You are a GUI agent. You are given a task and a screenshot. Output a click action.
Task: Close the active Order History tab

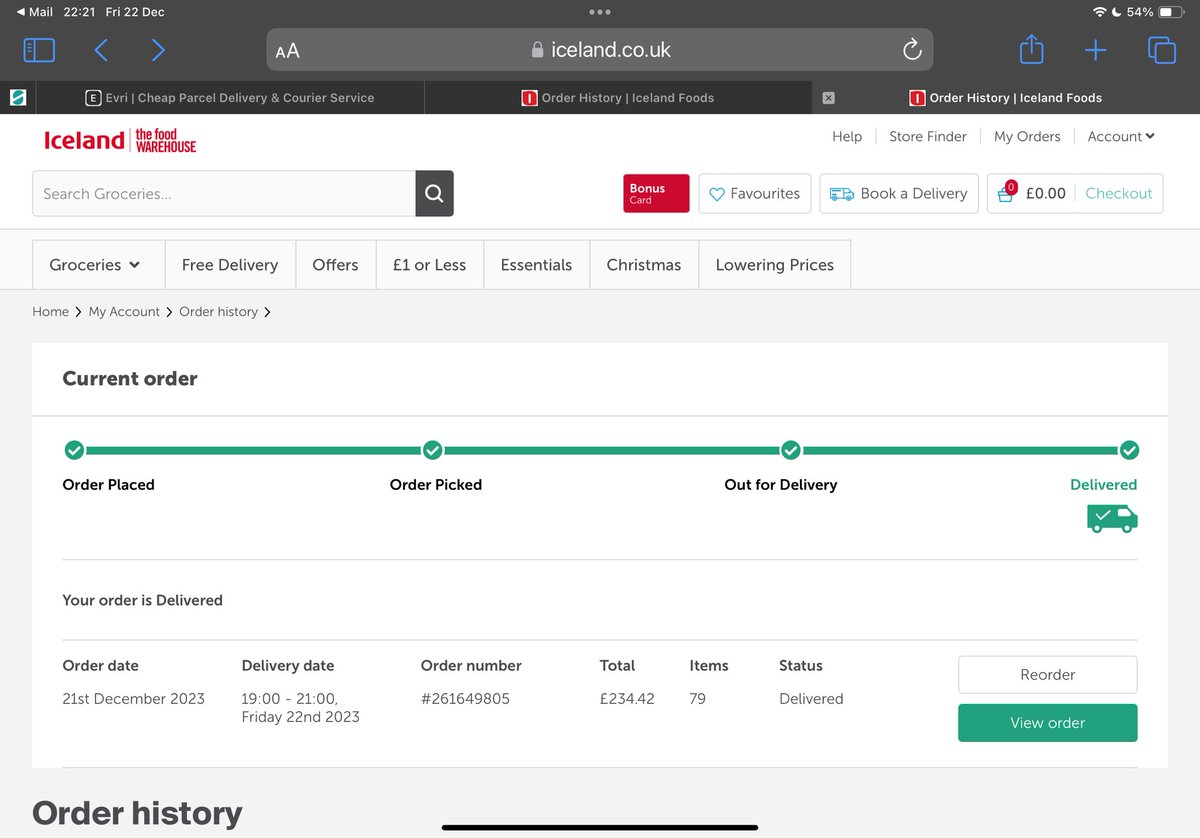point(828,98)
